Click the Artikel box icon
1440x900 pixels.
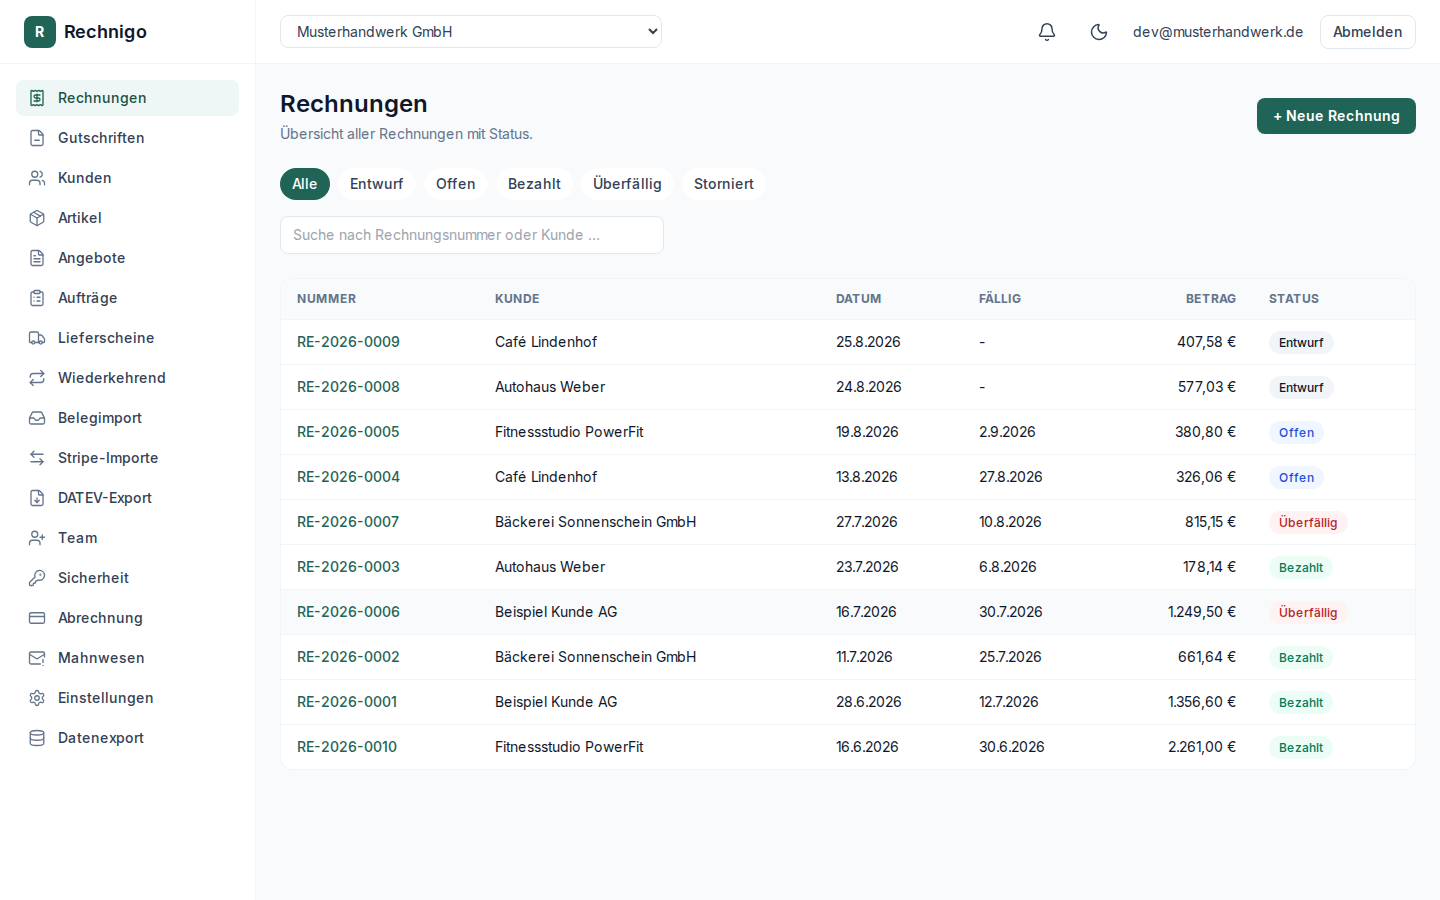pos(37,218)
